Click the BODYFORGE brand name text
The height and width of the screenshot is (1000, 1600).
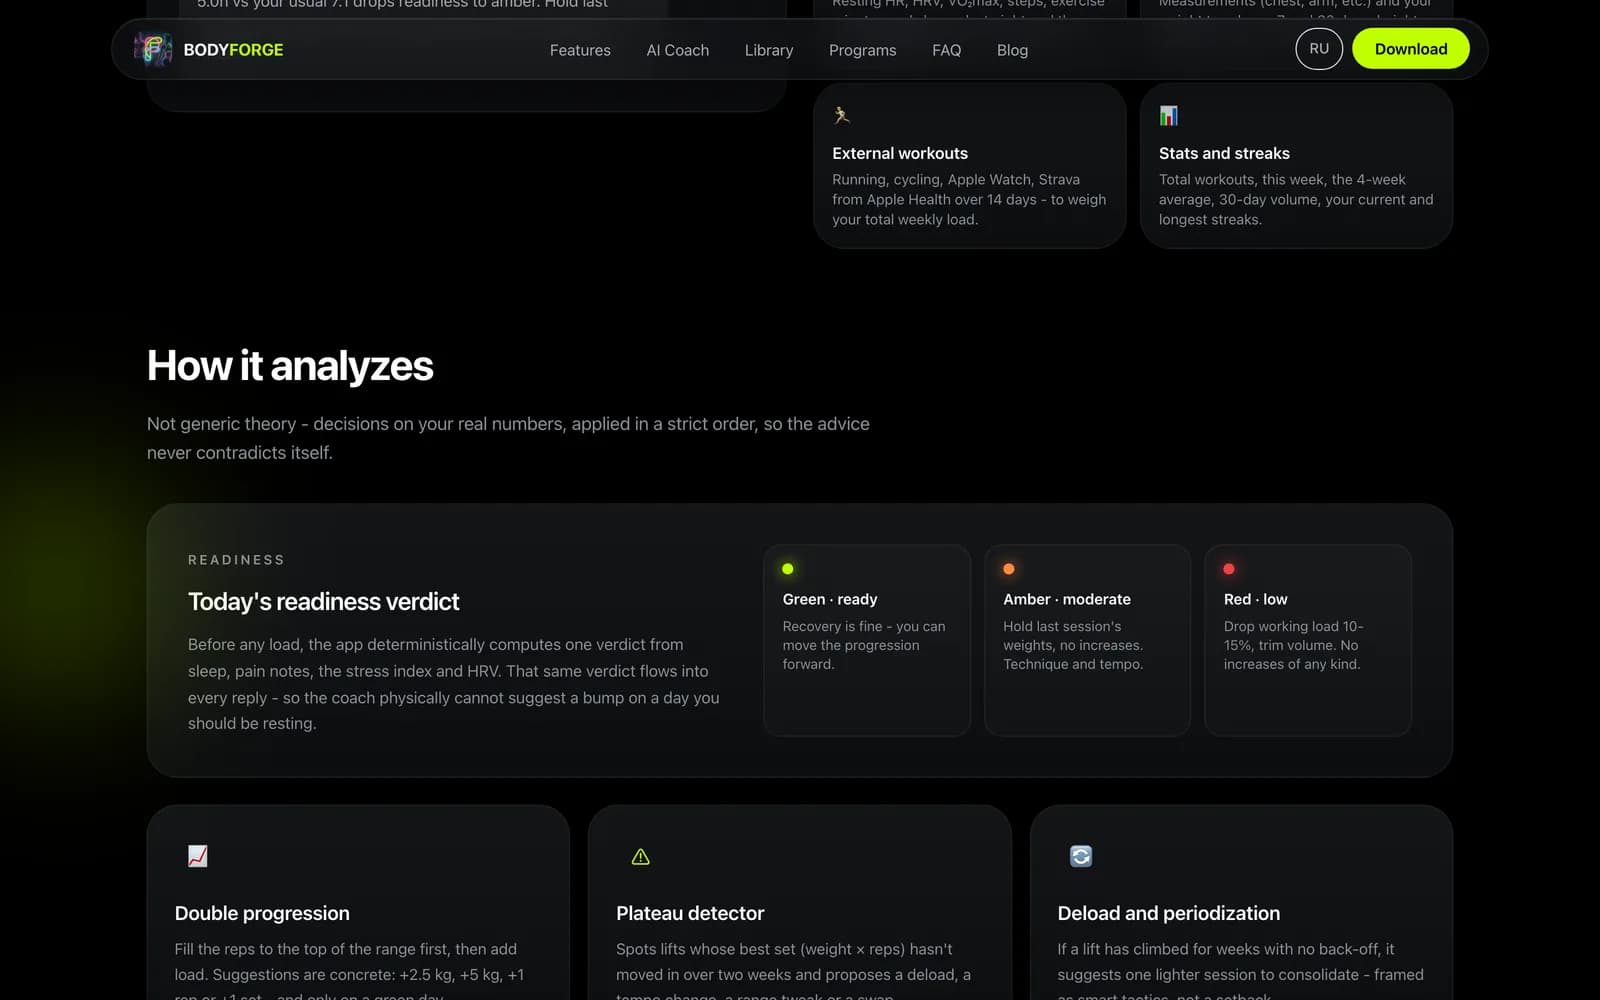point(233,50)
